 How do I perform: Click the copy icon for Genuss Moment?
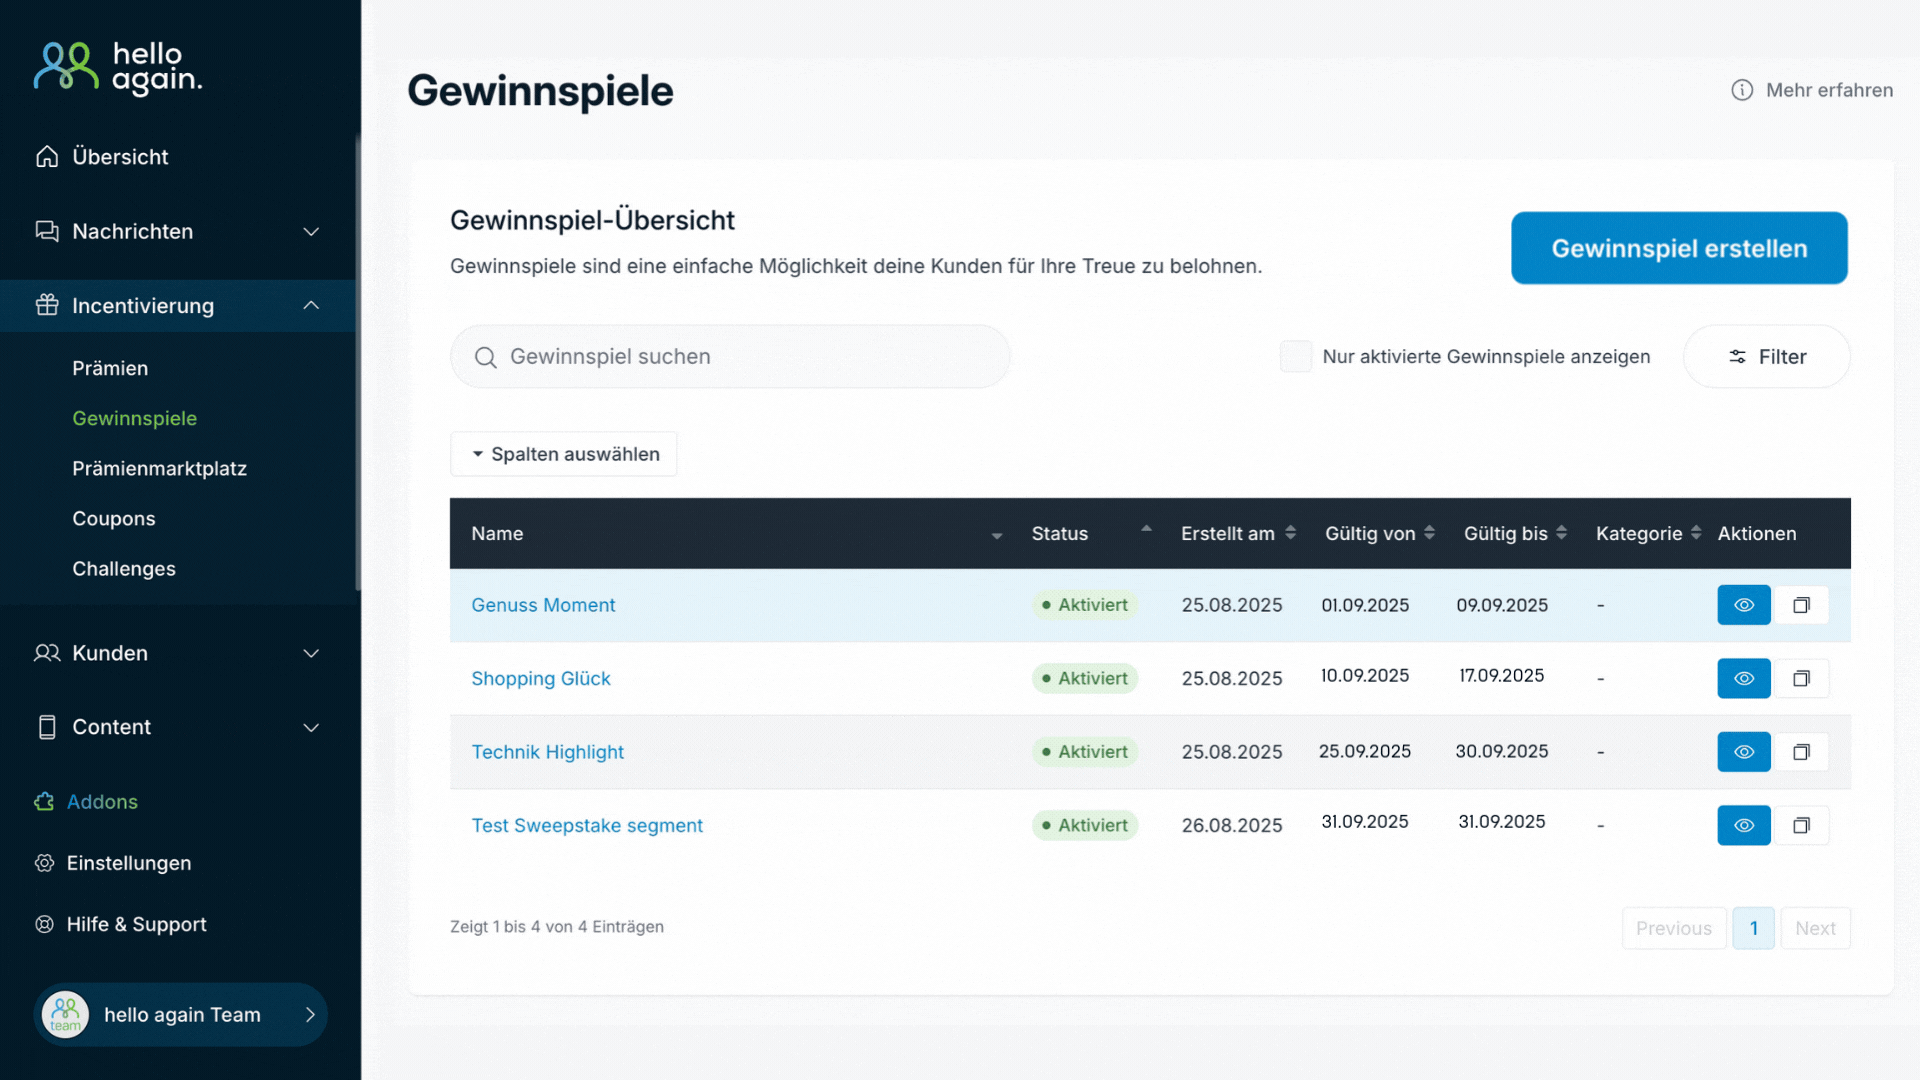[1801, 605]
